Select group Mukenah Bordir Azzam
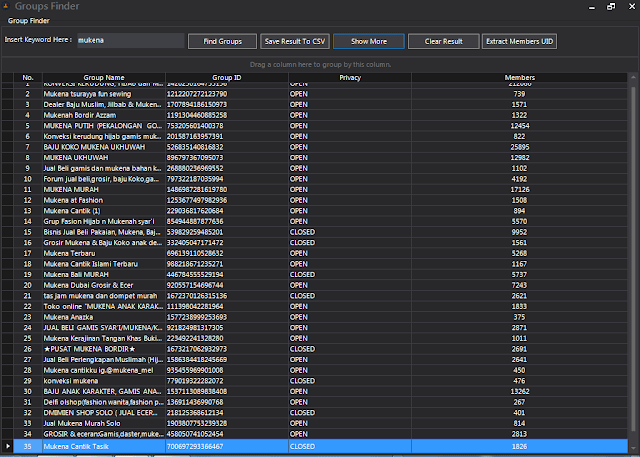Screen dimensions: 640x457 click(80, 115)
